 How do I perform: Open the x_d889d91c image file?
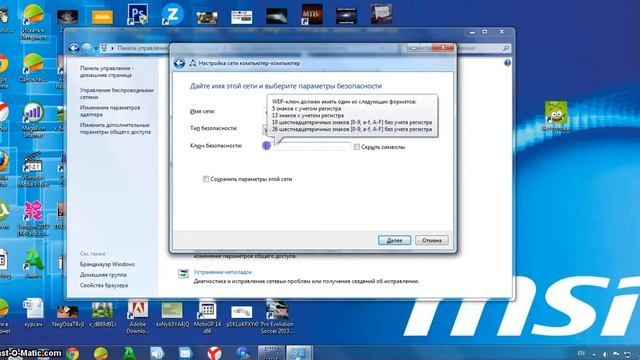click(x=102, y=314)
